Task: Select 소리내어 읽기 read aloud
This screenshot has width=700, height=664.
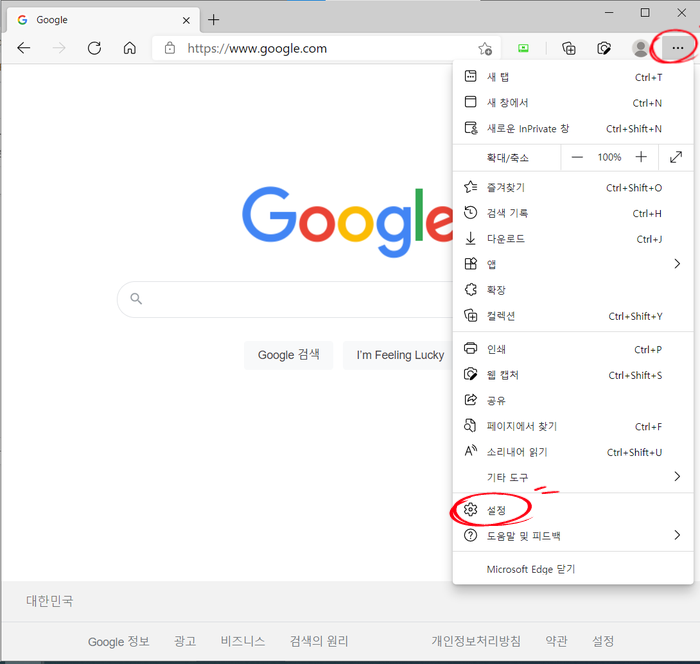Action: click(573, 452)
